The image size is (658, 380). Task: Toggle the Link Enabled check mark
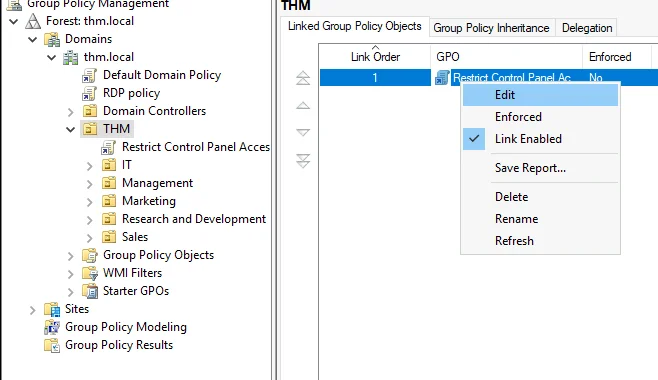[x=474, y=139]
